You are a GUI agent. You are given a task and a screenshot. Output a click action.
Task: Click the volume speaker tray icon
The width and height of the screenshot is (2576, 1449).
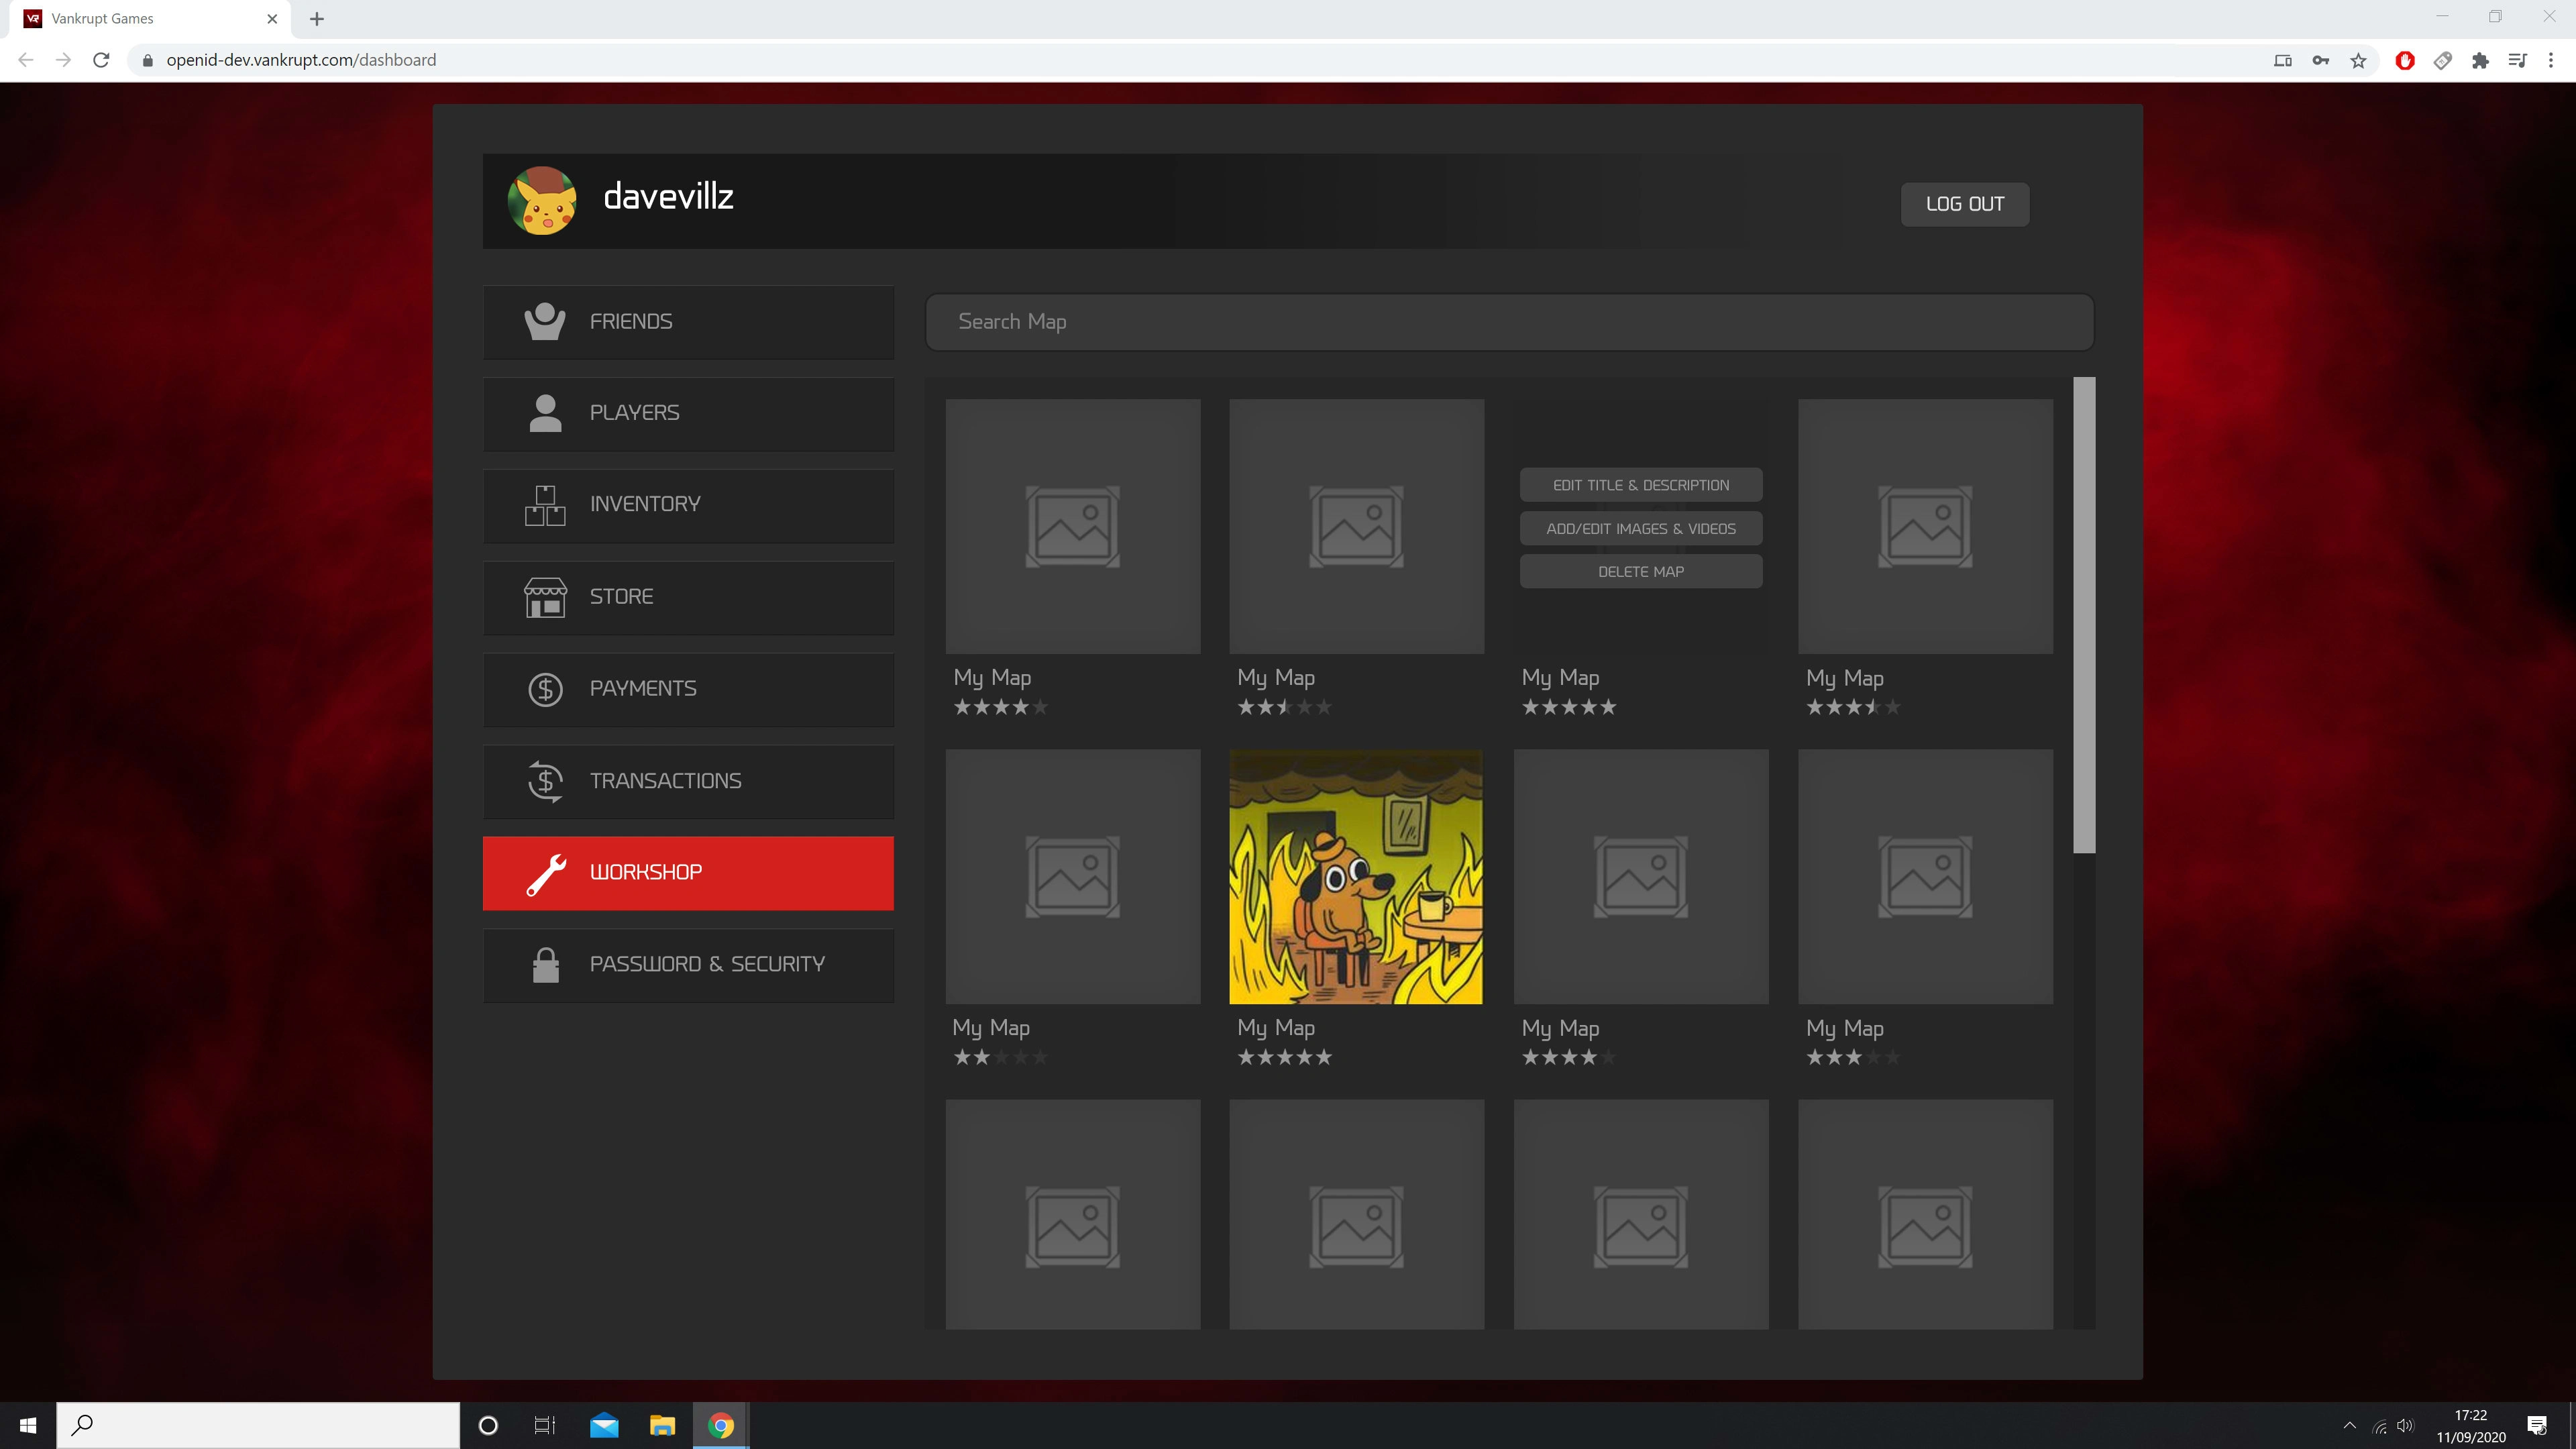[x=2405, y=1426]
